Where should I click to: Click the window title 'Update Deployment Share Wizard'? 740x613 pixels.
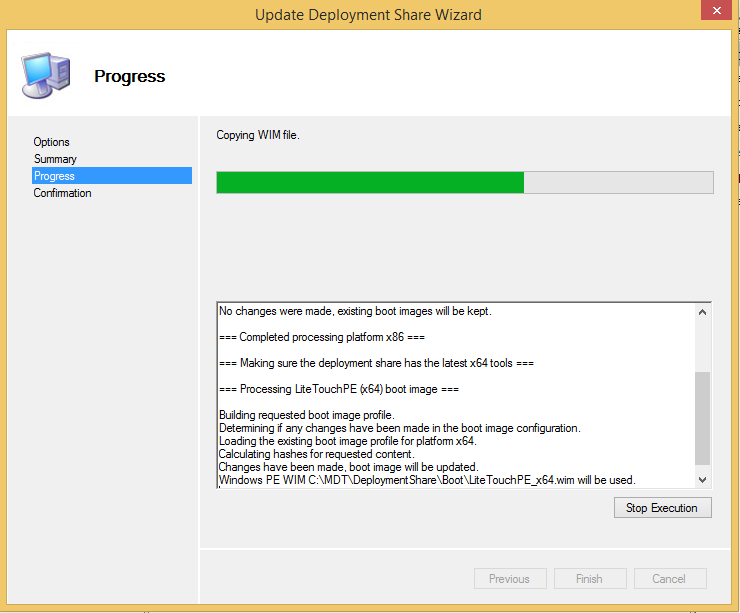pos(368,15)
